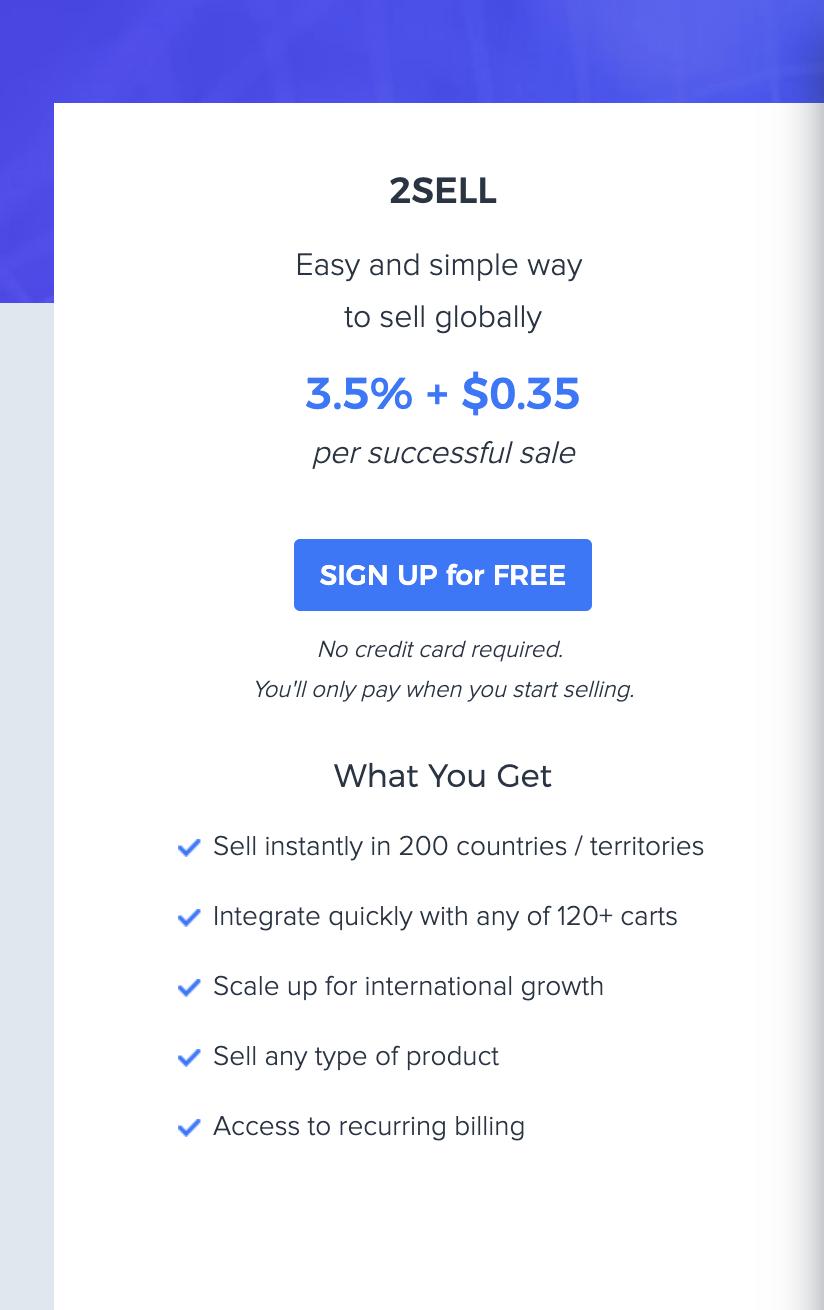
Task: Click 'You'll only pay when you start selling' text
Action: tap(443, 689)
